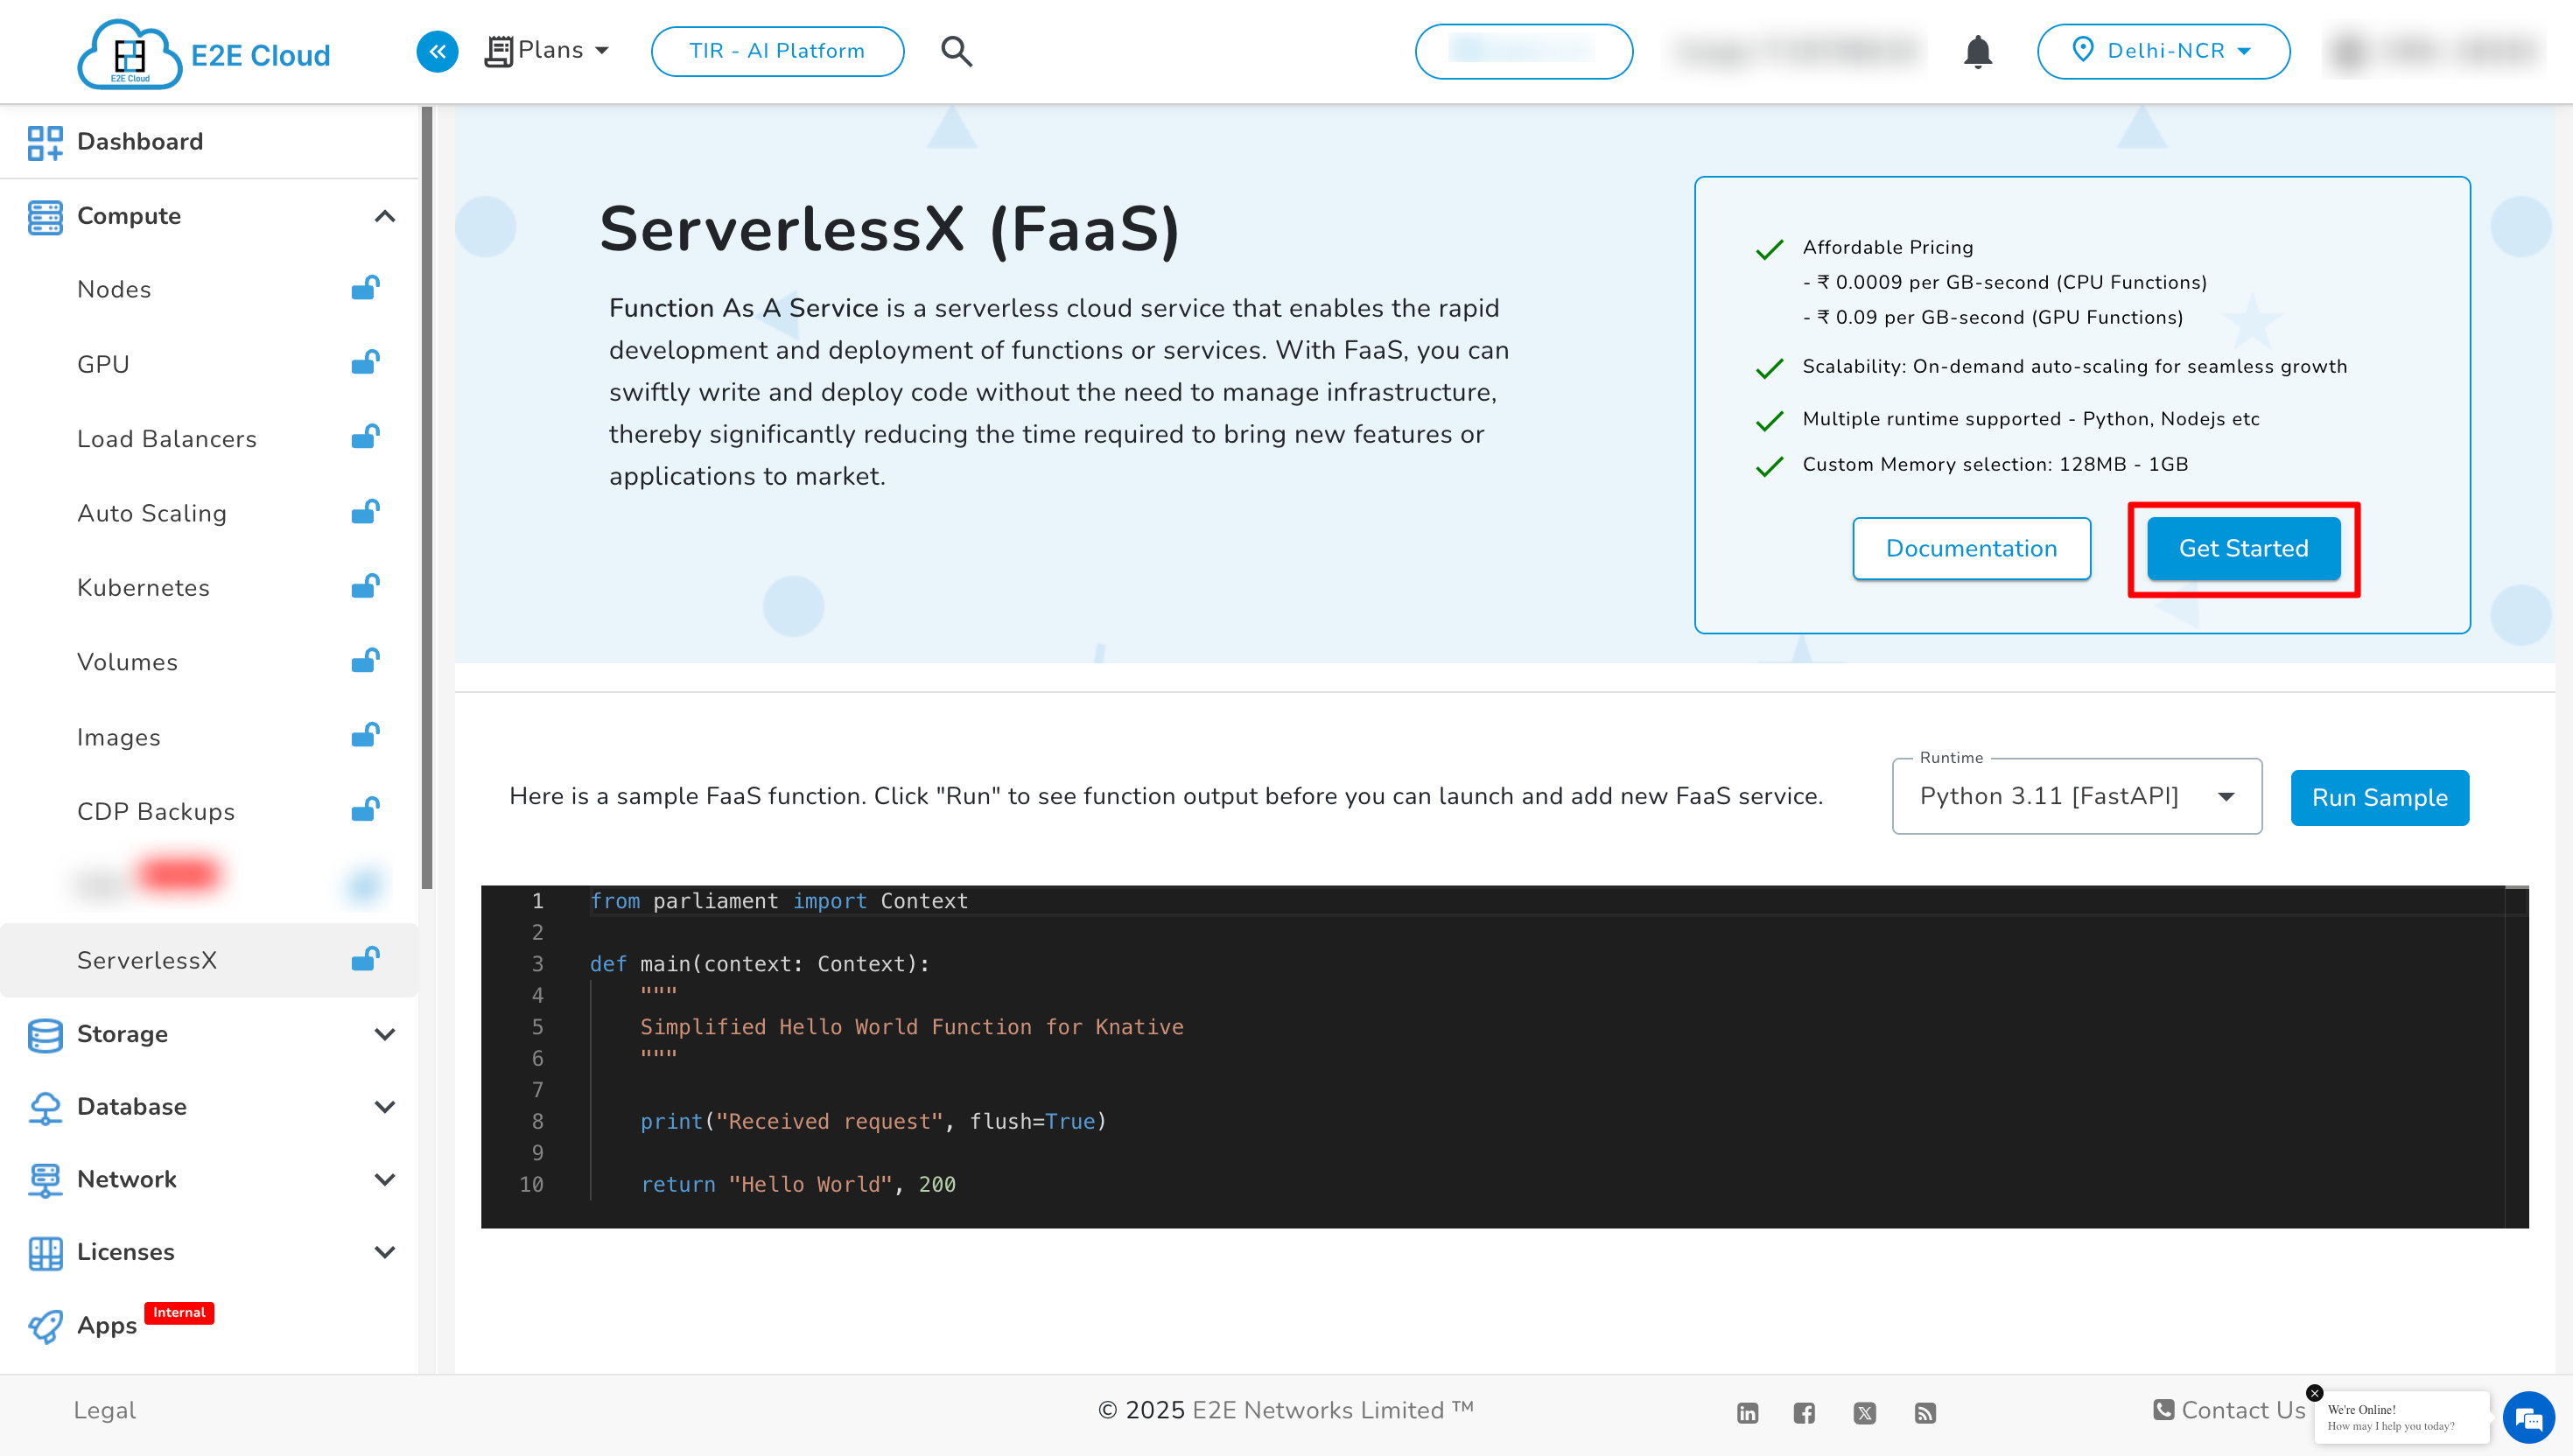Click the Get Started button
The image size is (2573, 1456).
coord(2243,548)
